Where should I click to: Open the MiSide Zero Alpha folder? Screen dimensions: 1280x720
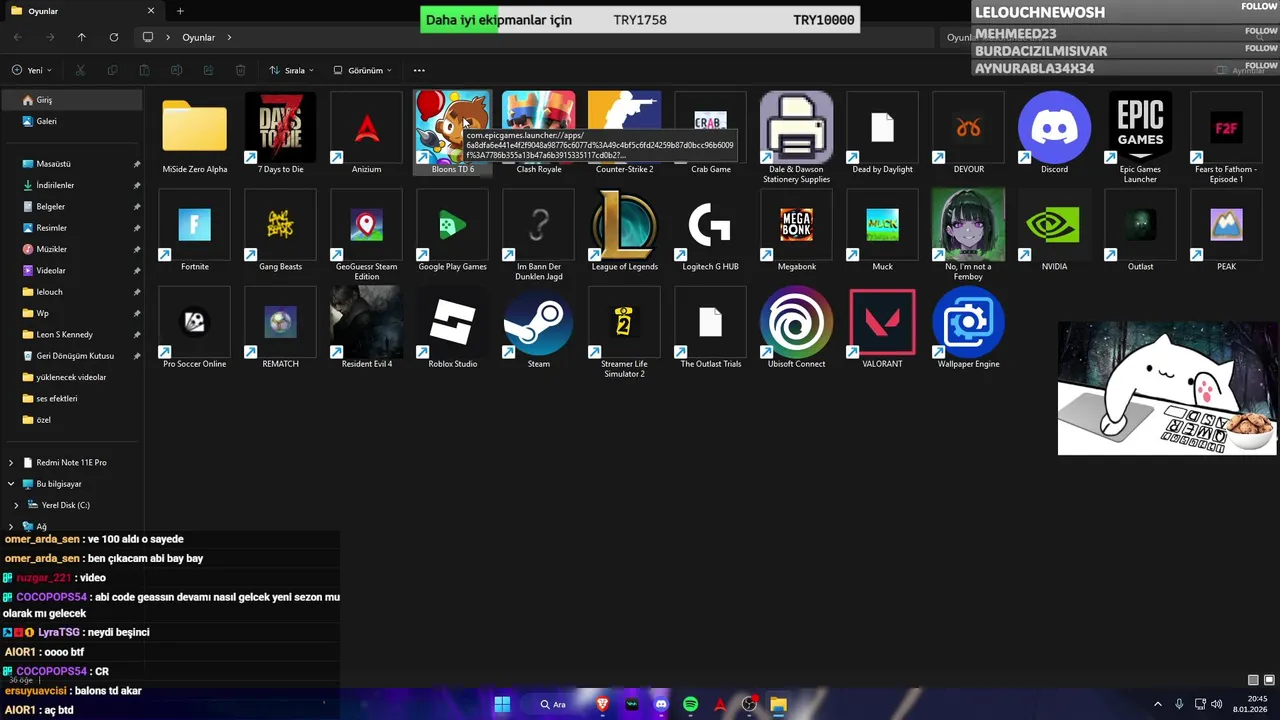195,133
